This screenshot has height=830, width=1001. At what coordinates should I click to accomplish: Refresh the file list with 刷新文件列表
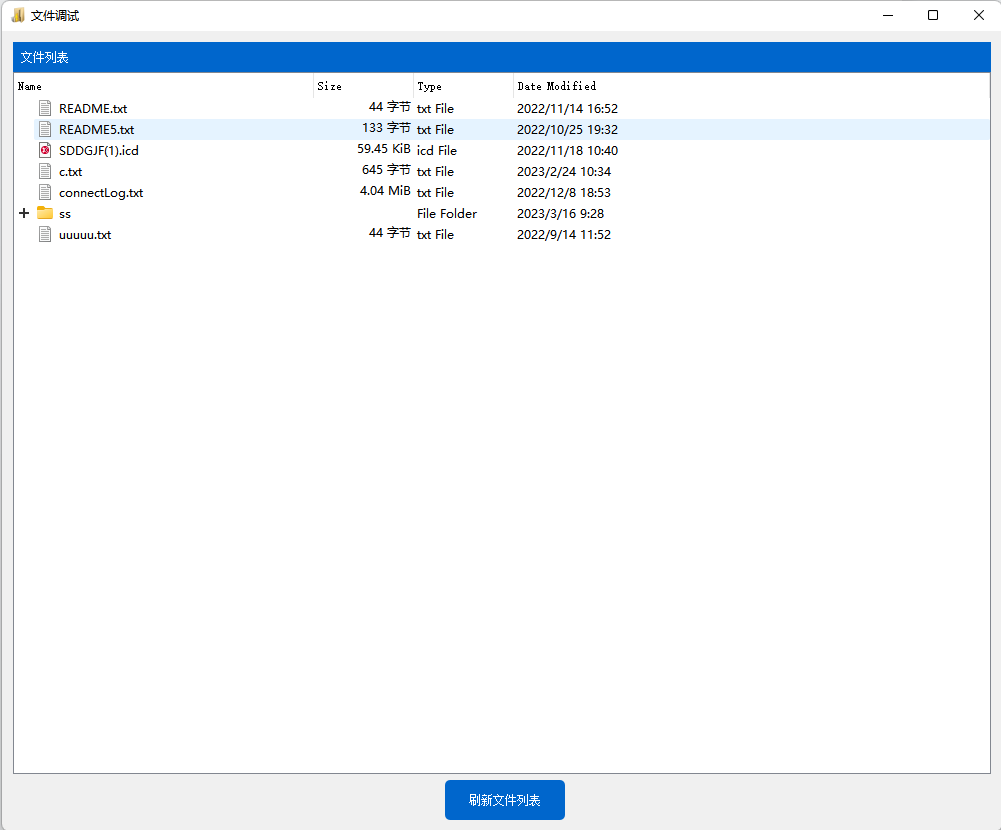coord(505,800)
